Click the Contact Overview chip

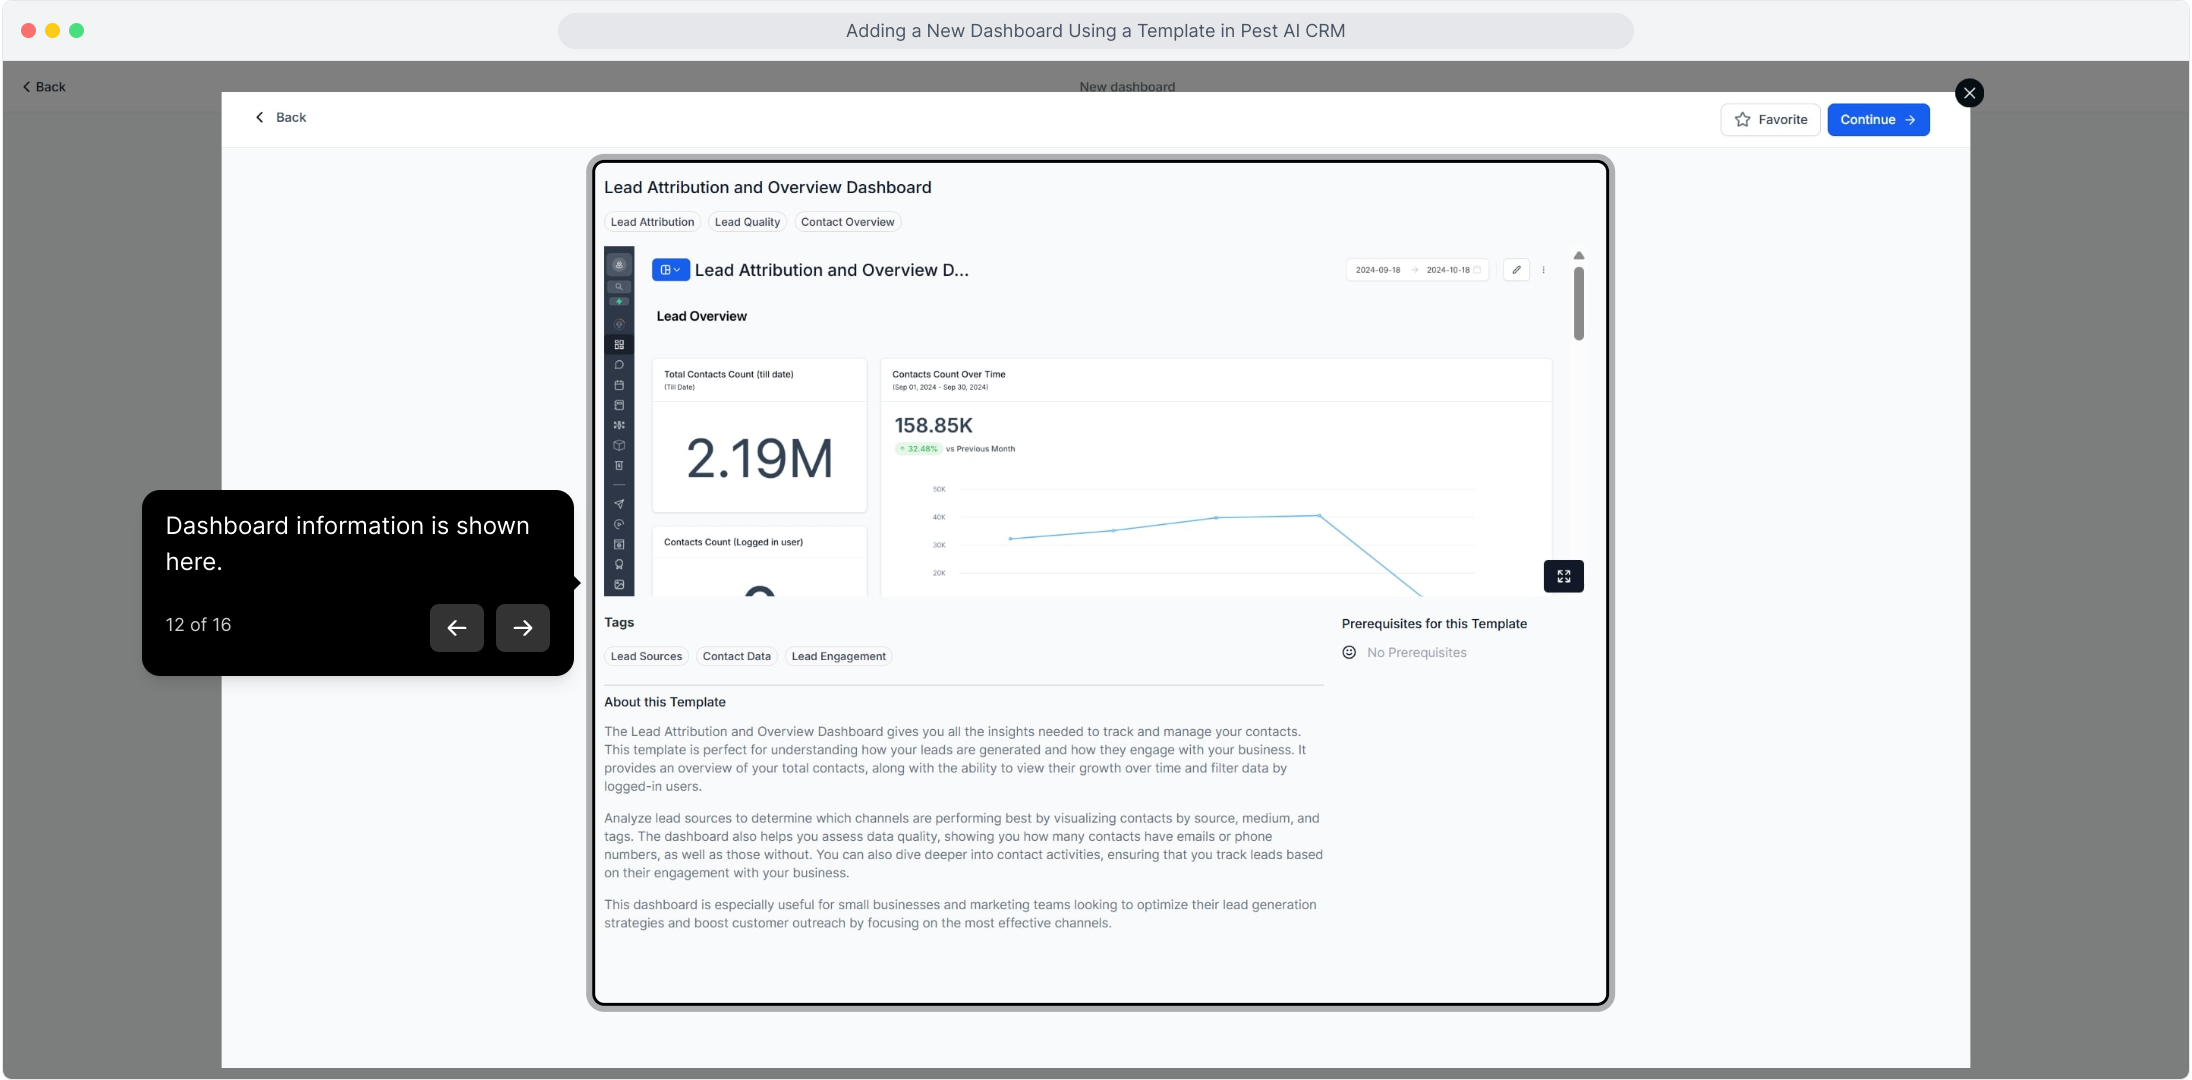coord(847,222)
